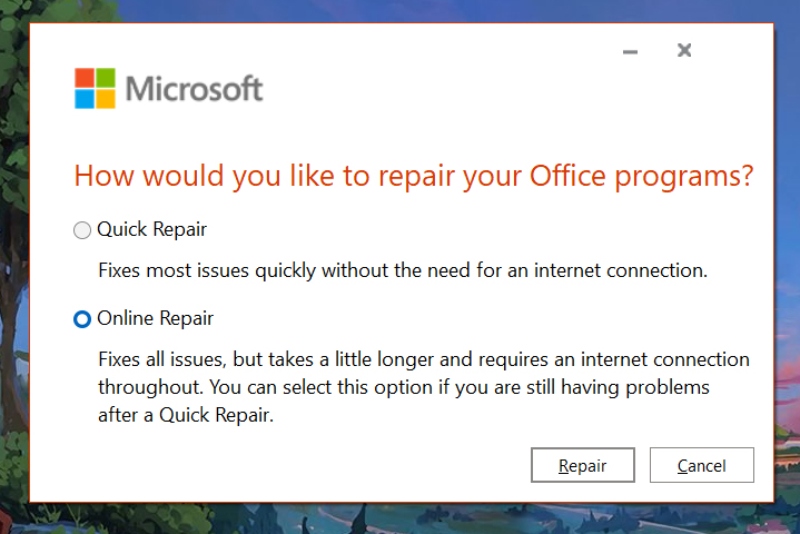The width and height of the screenshot is (800, 534).
Task: Click the Microsoft wordmark text
Action: (194, 89)
